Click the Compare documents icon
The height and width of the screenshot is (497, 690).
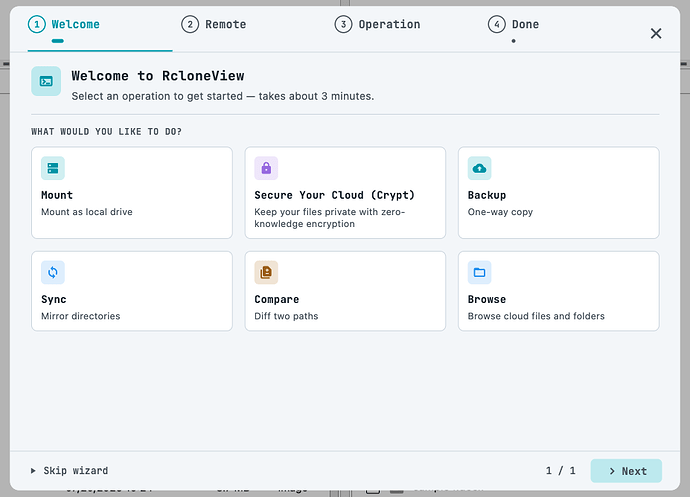point(266,272)
